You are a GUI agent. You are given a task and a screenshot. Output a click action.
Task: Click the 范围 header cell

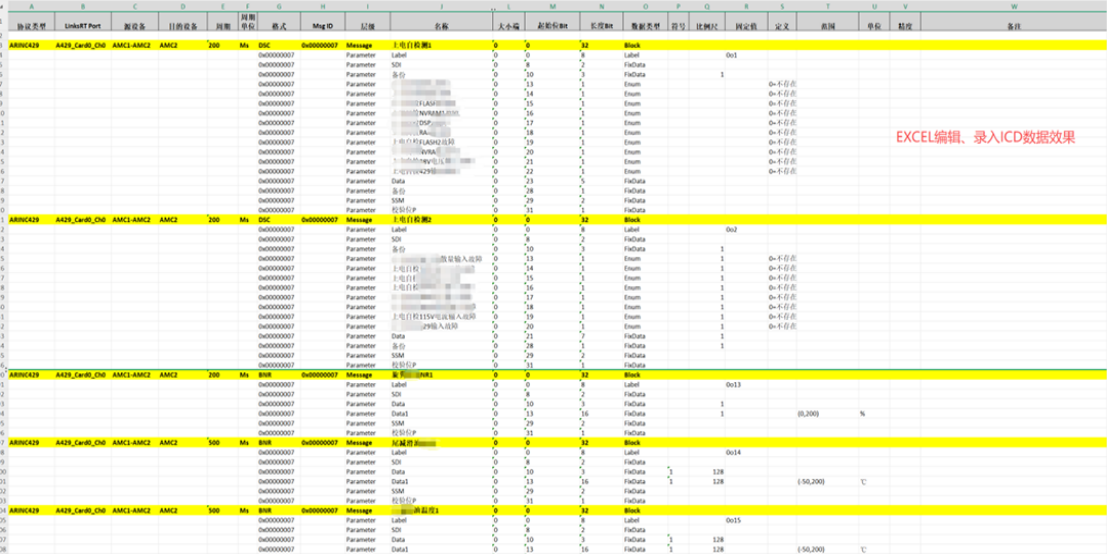point(828,21)
